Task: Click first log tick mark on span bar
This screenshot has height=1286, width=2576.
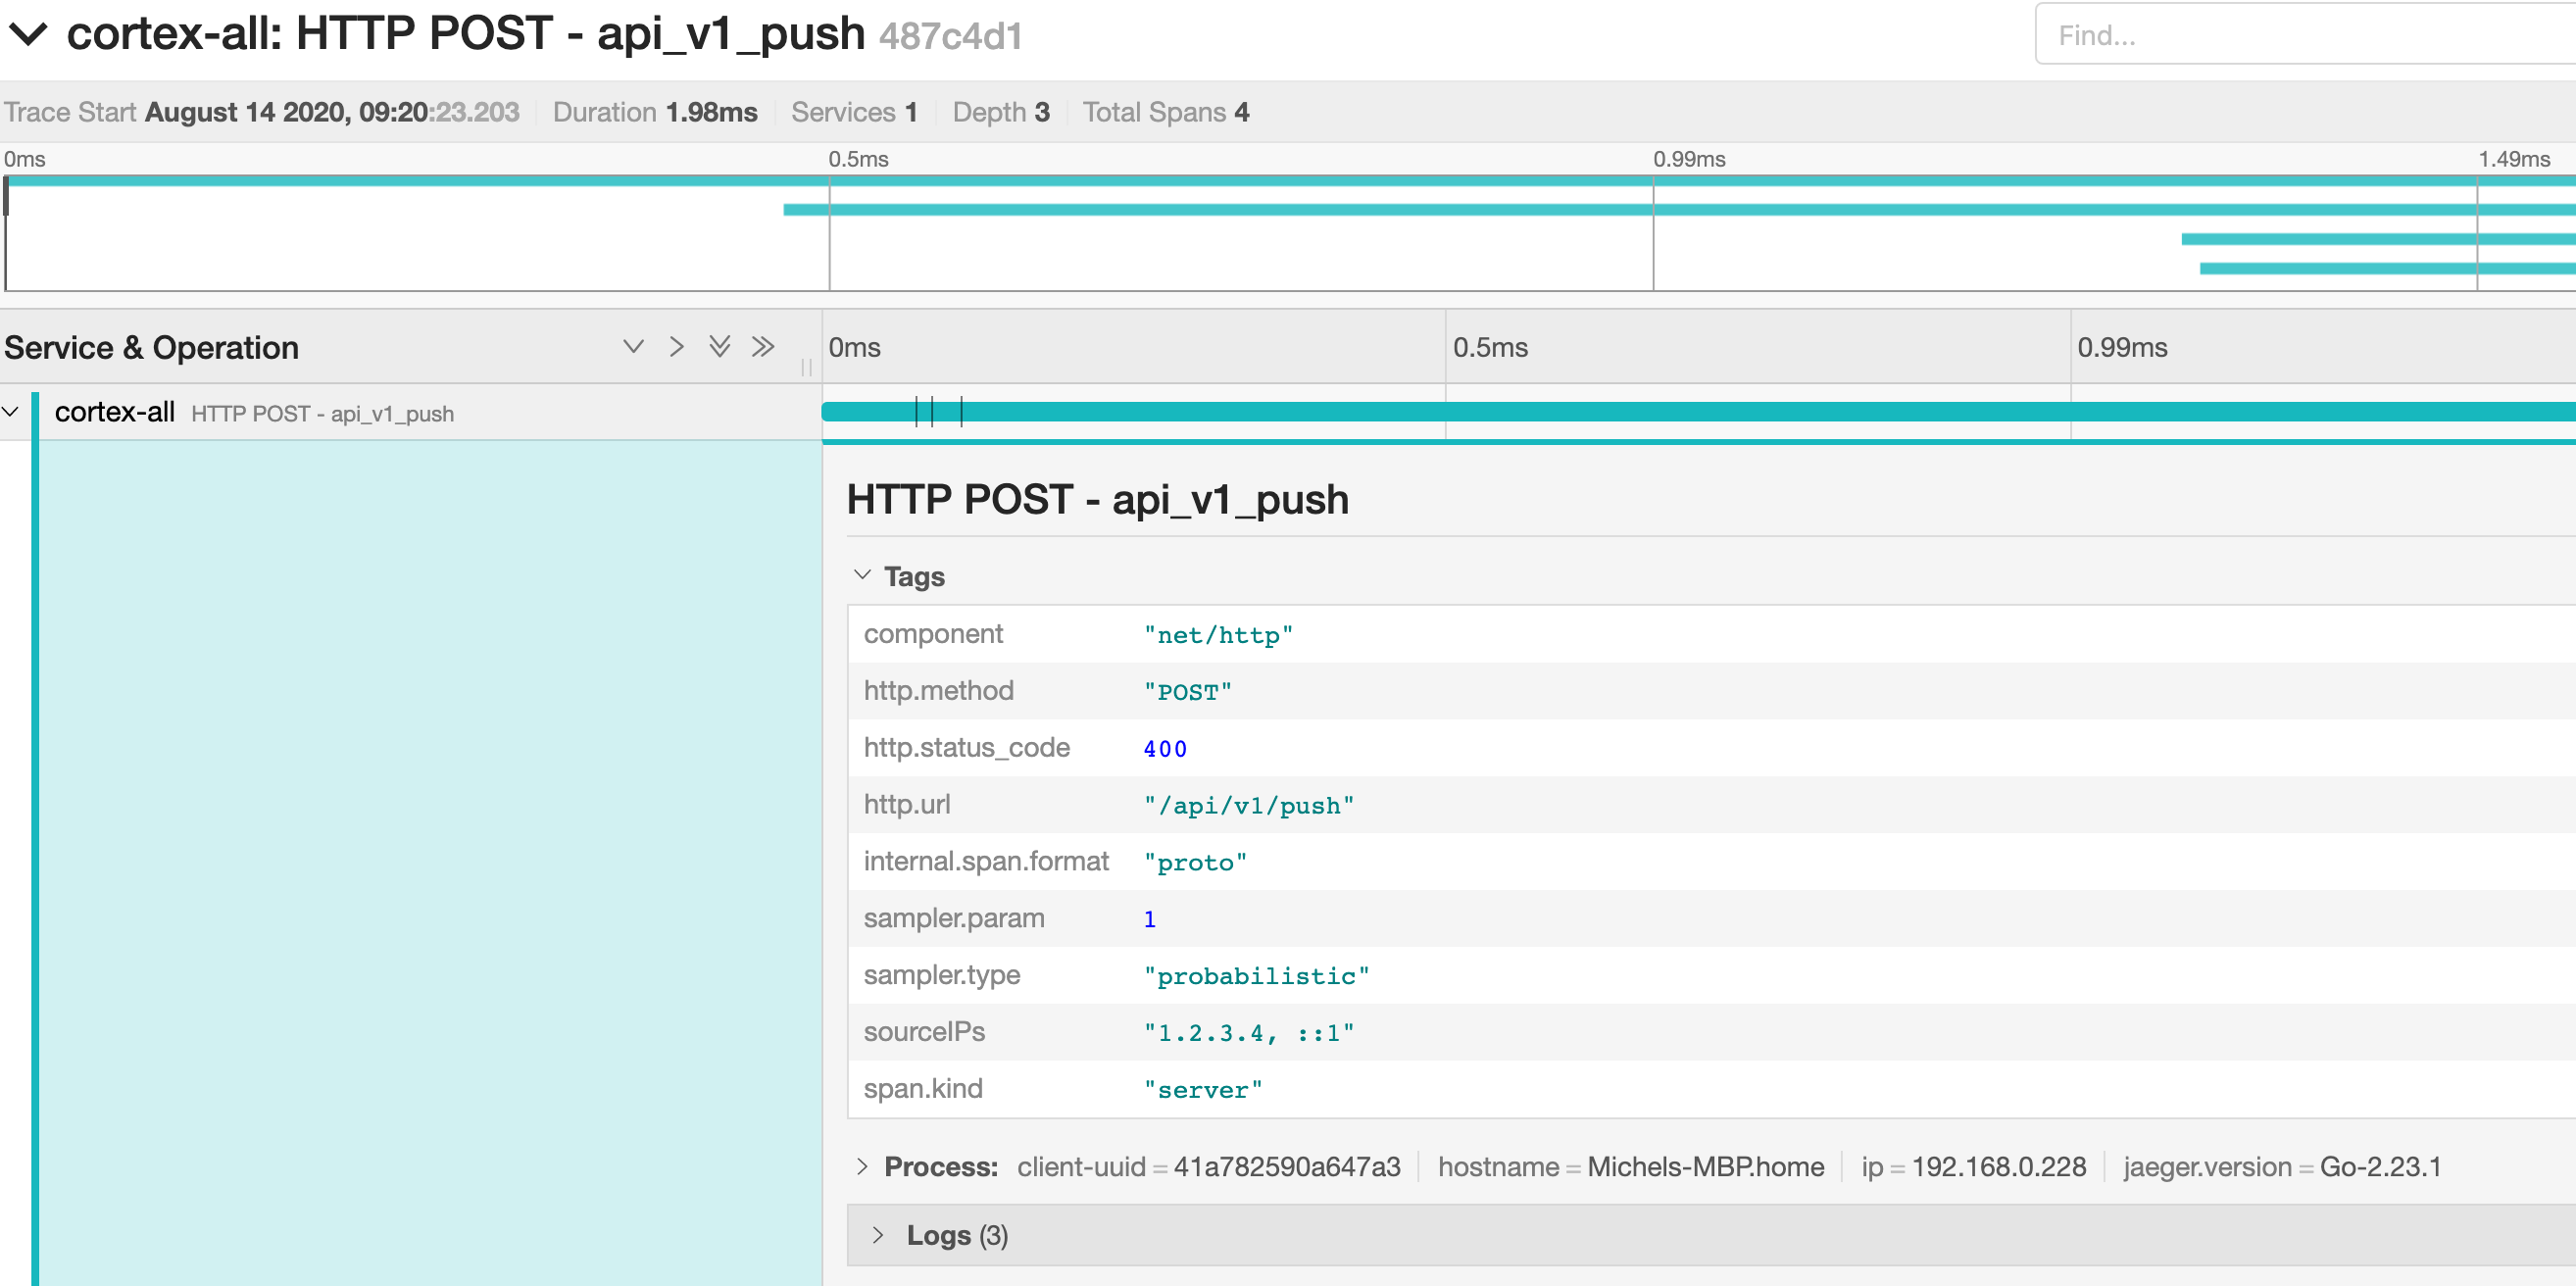Action: coord(917,412)
